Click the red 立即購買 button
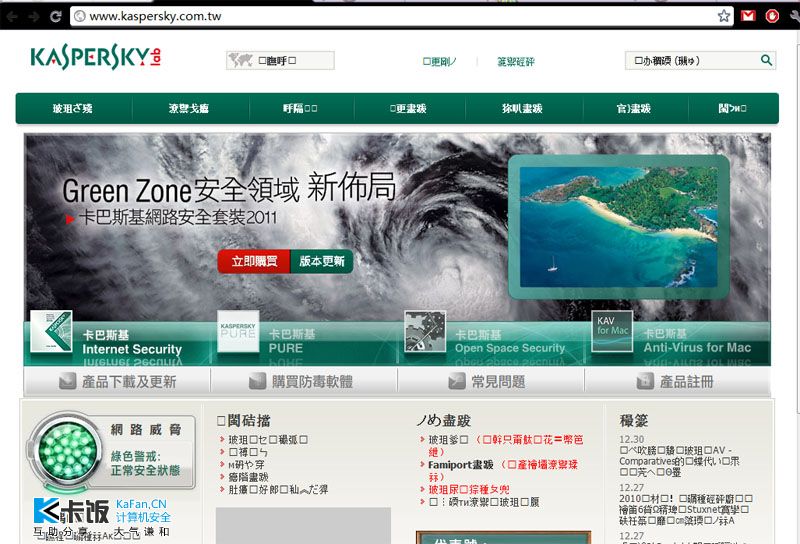Image resolution: width=800 pixels, height=544 pixels. [254, 261]
